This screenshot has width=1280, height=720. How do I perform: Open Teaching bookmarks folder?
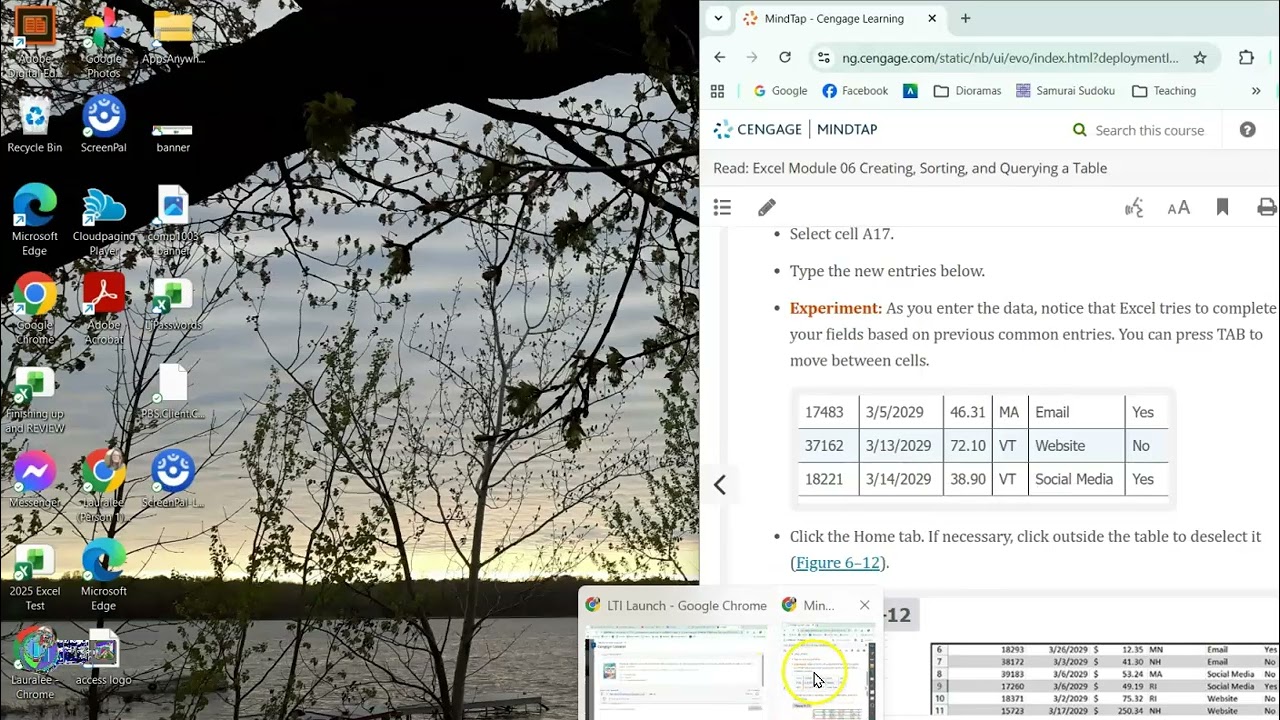pyautogui.click(x=1164, y=91)
